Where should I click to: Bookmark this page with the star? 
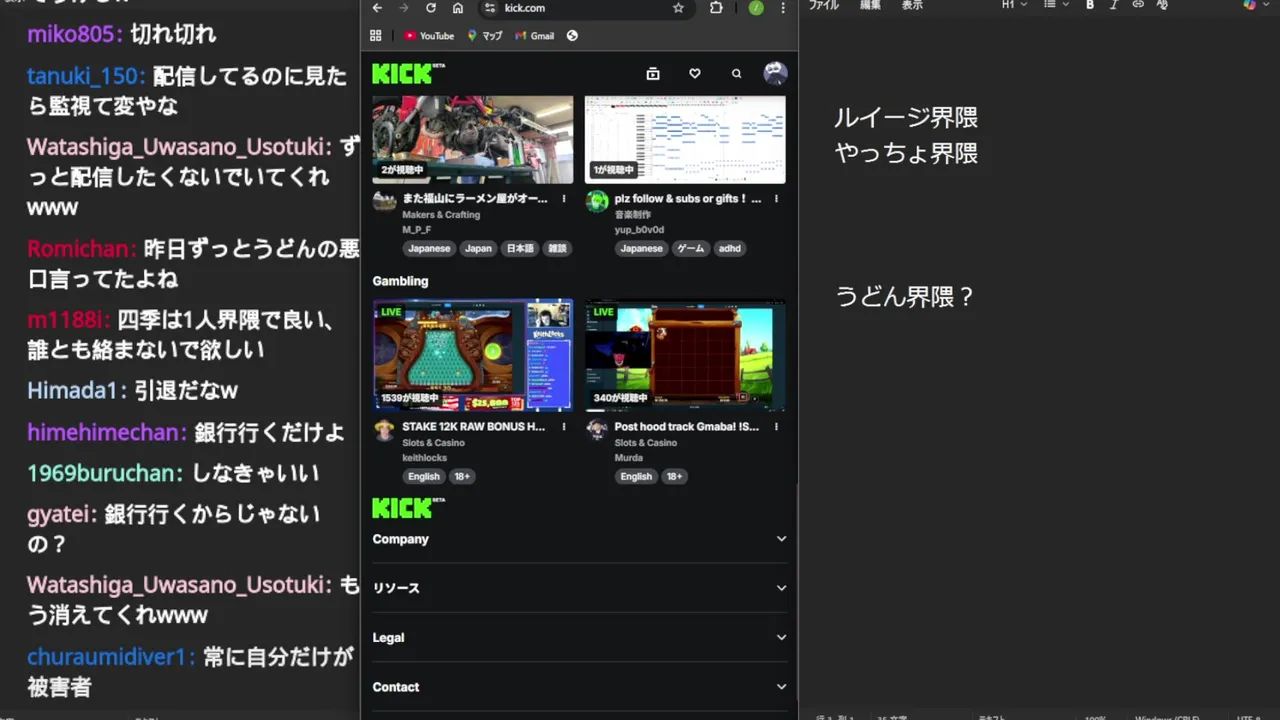[678, 8]
